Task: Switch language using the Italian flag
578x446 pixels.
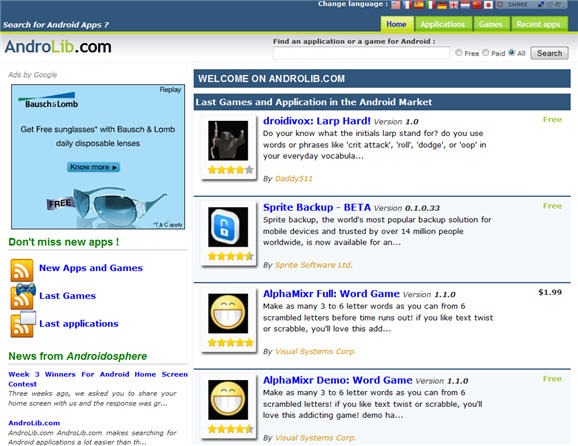Action: (x=430, y=4)
